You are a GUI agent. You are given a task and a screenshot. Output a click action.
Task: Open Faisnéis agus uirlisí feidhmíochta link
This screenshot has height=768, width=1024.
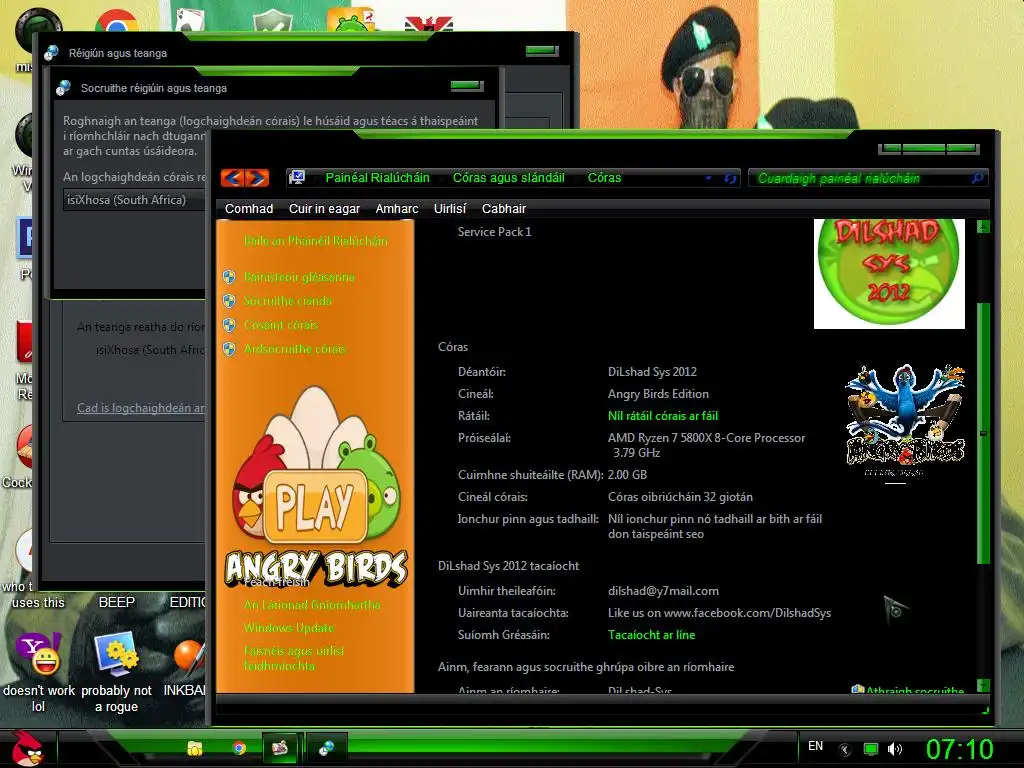click(293, 658)
